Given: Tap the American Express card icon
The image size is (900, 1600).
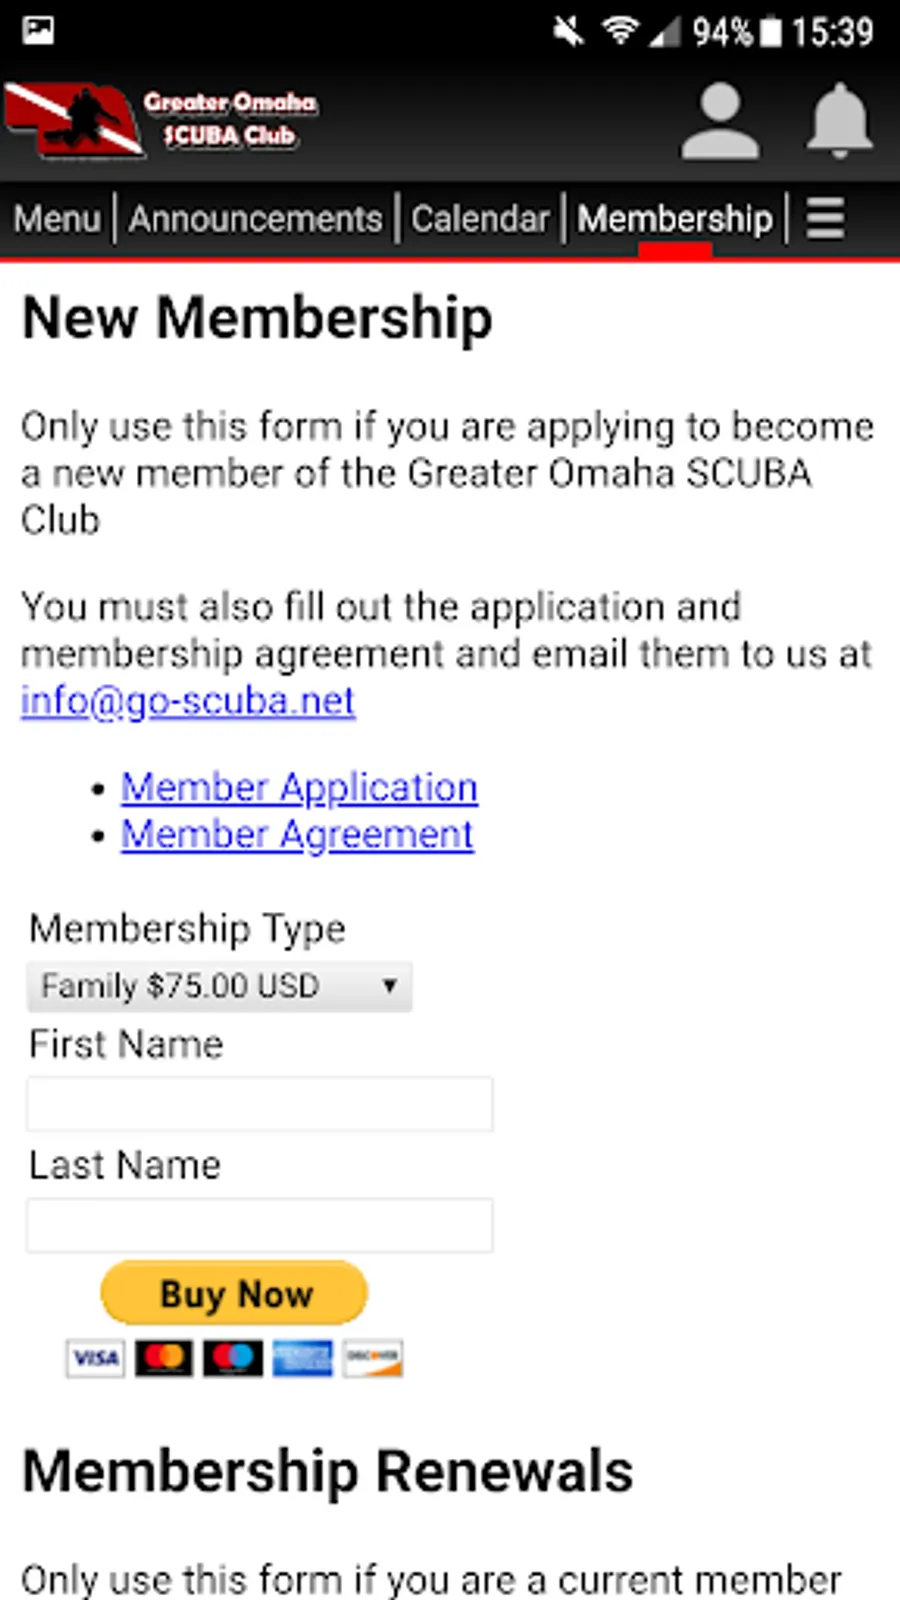Looking at the screenshot, I should pos(303,1358).
